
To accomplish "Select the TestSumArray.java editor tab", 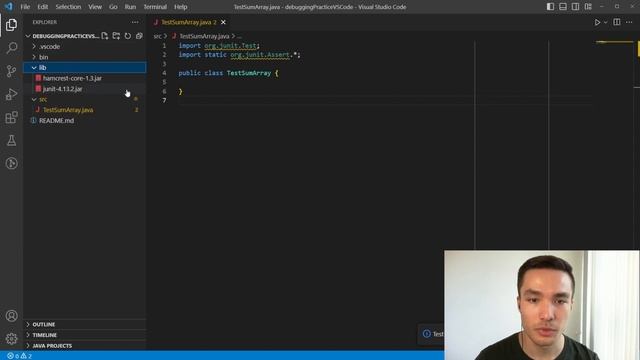I will 189,22.
